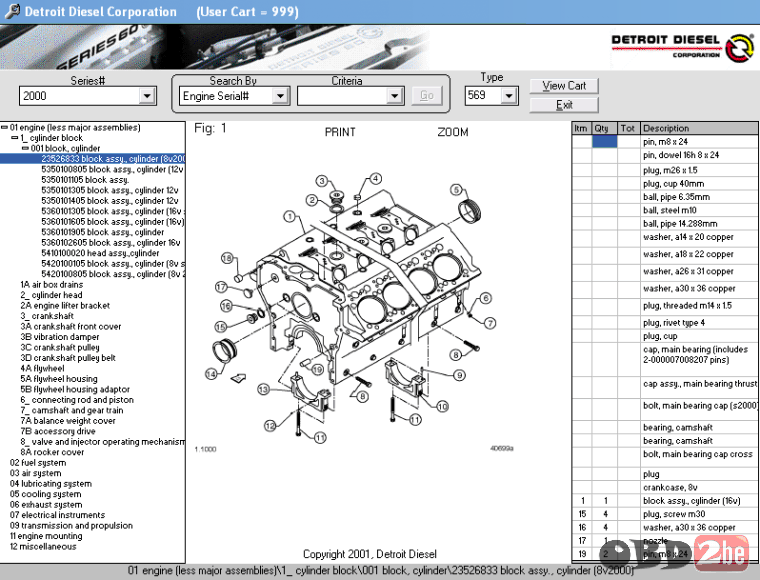760x580 pixels.
Task: Open 3D crankshaft pulley belt
Action: coord(68,358)
